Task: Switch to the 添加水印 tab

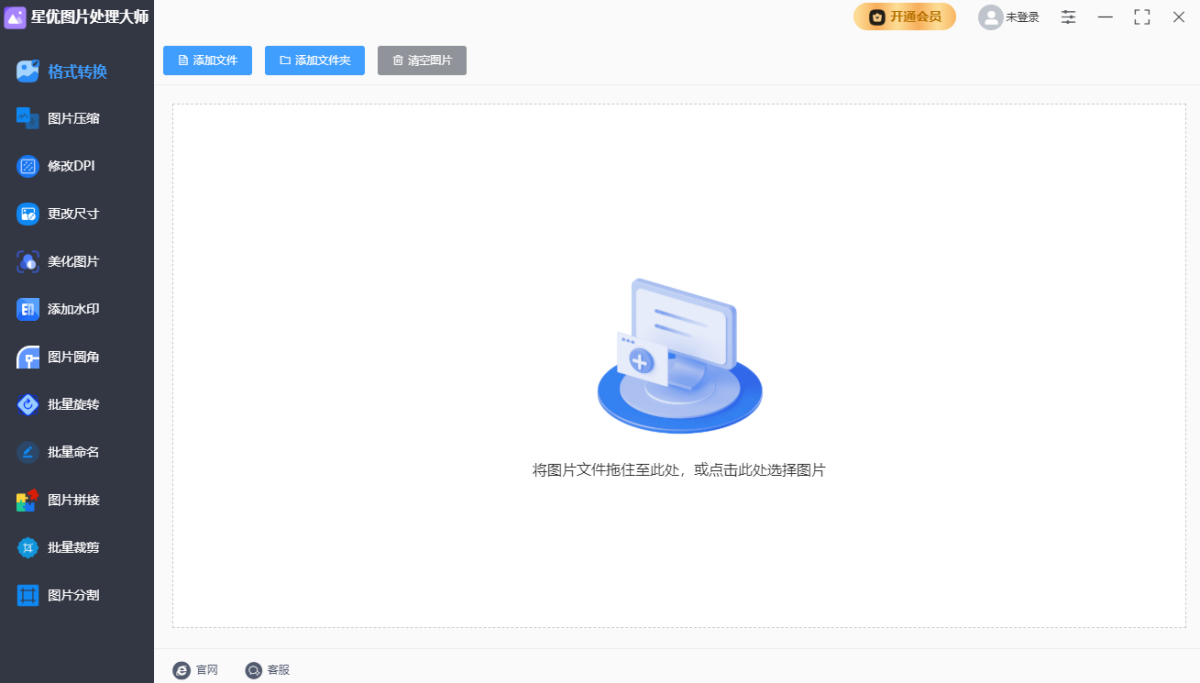Action: (x=77, y=309)
